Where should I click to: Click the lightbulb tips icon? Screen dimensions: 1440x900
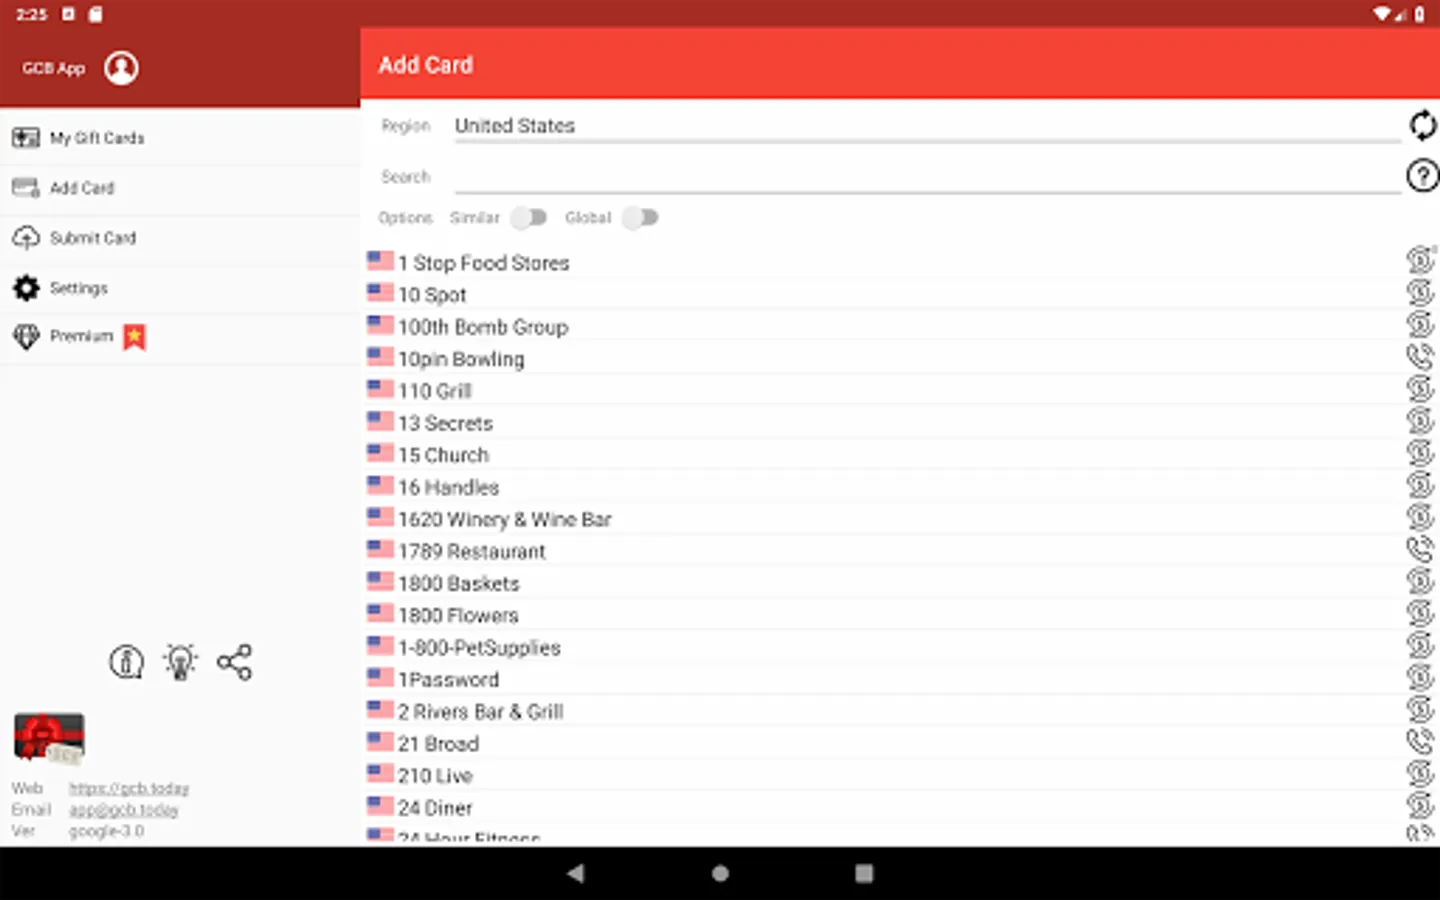[180, 662]
